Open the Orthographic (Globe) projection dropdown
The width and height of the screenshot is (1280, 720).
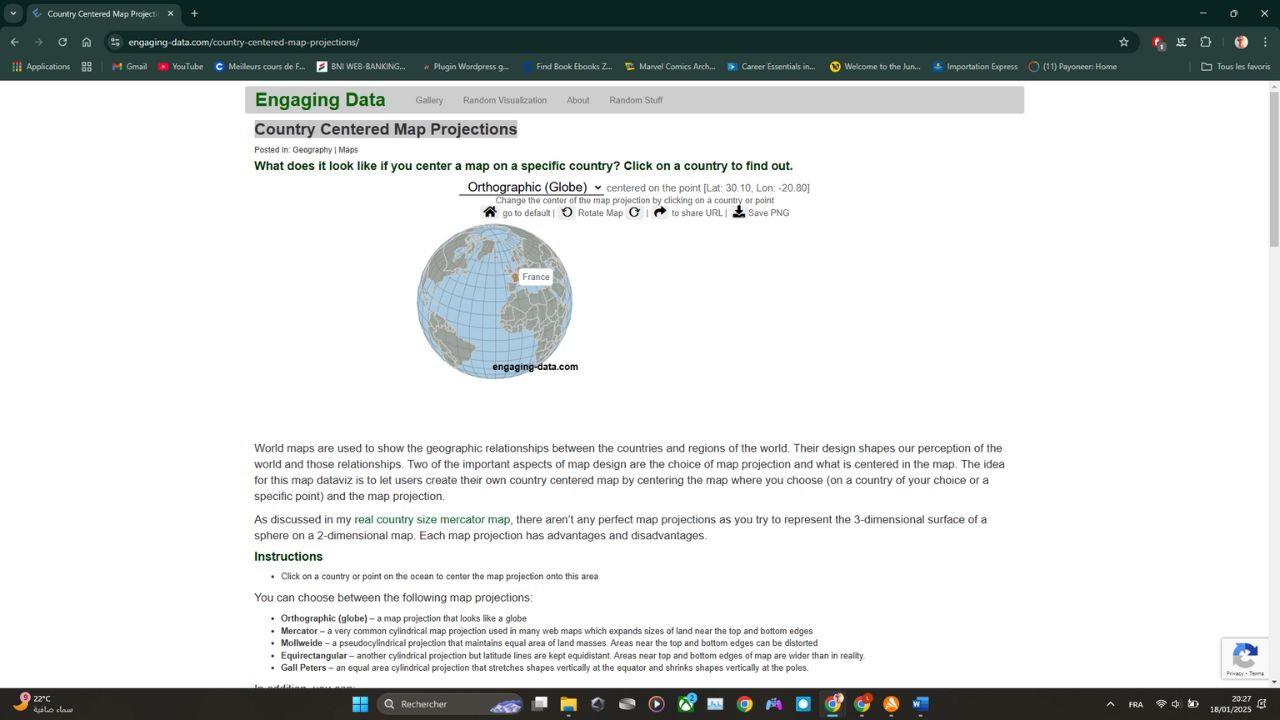(532, 187)
